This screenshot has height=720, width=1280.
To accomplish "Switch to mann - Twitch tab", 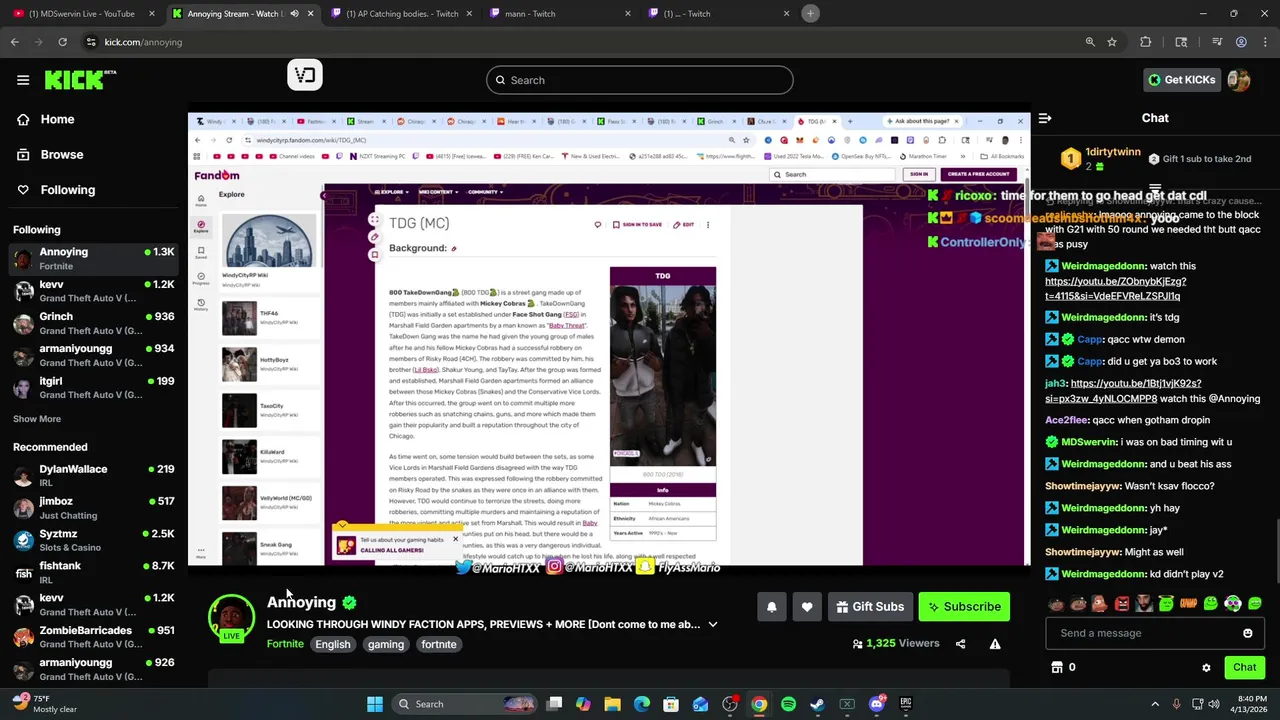I will [558, 14].
